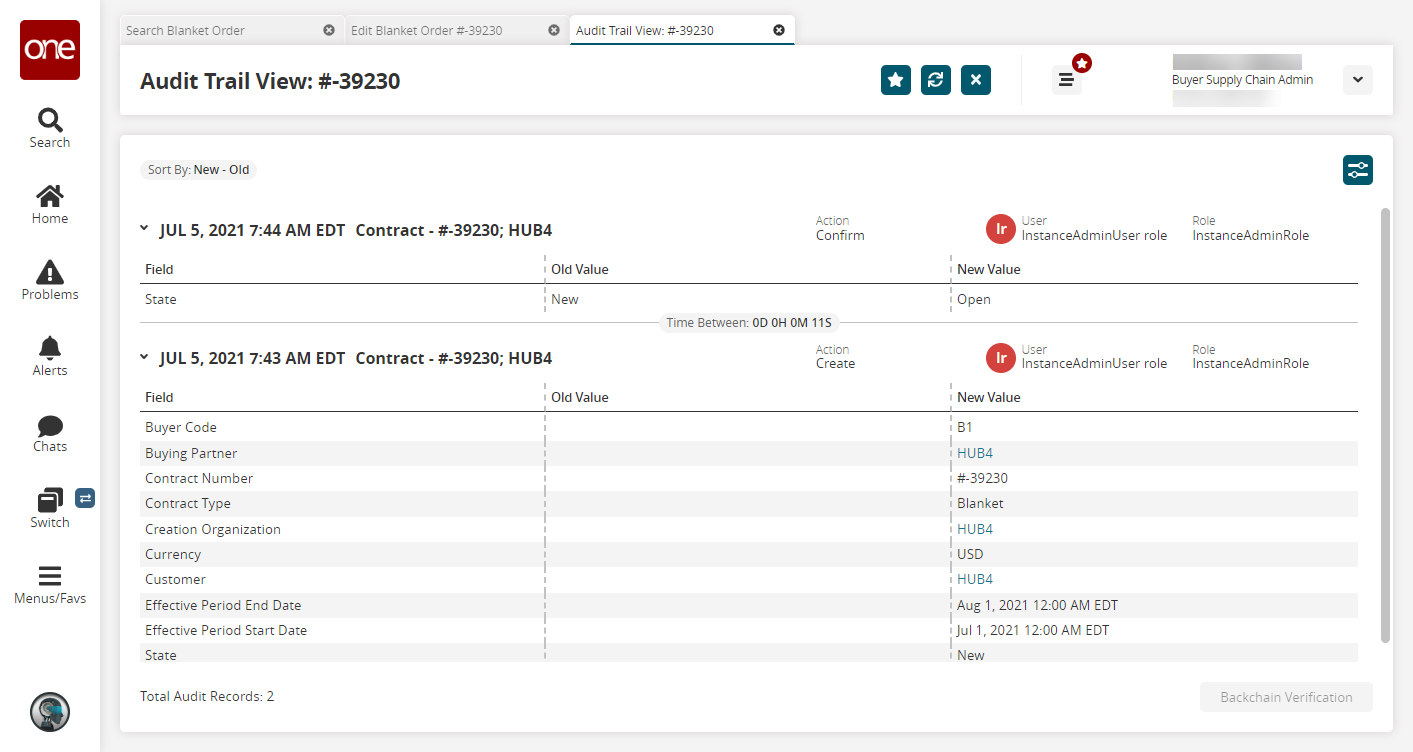Expand the user role dropdown arrow

[x=1357, y=80]
